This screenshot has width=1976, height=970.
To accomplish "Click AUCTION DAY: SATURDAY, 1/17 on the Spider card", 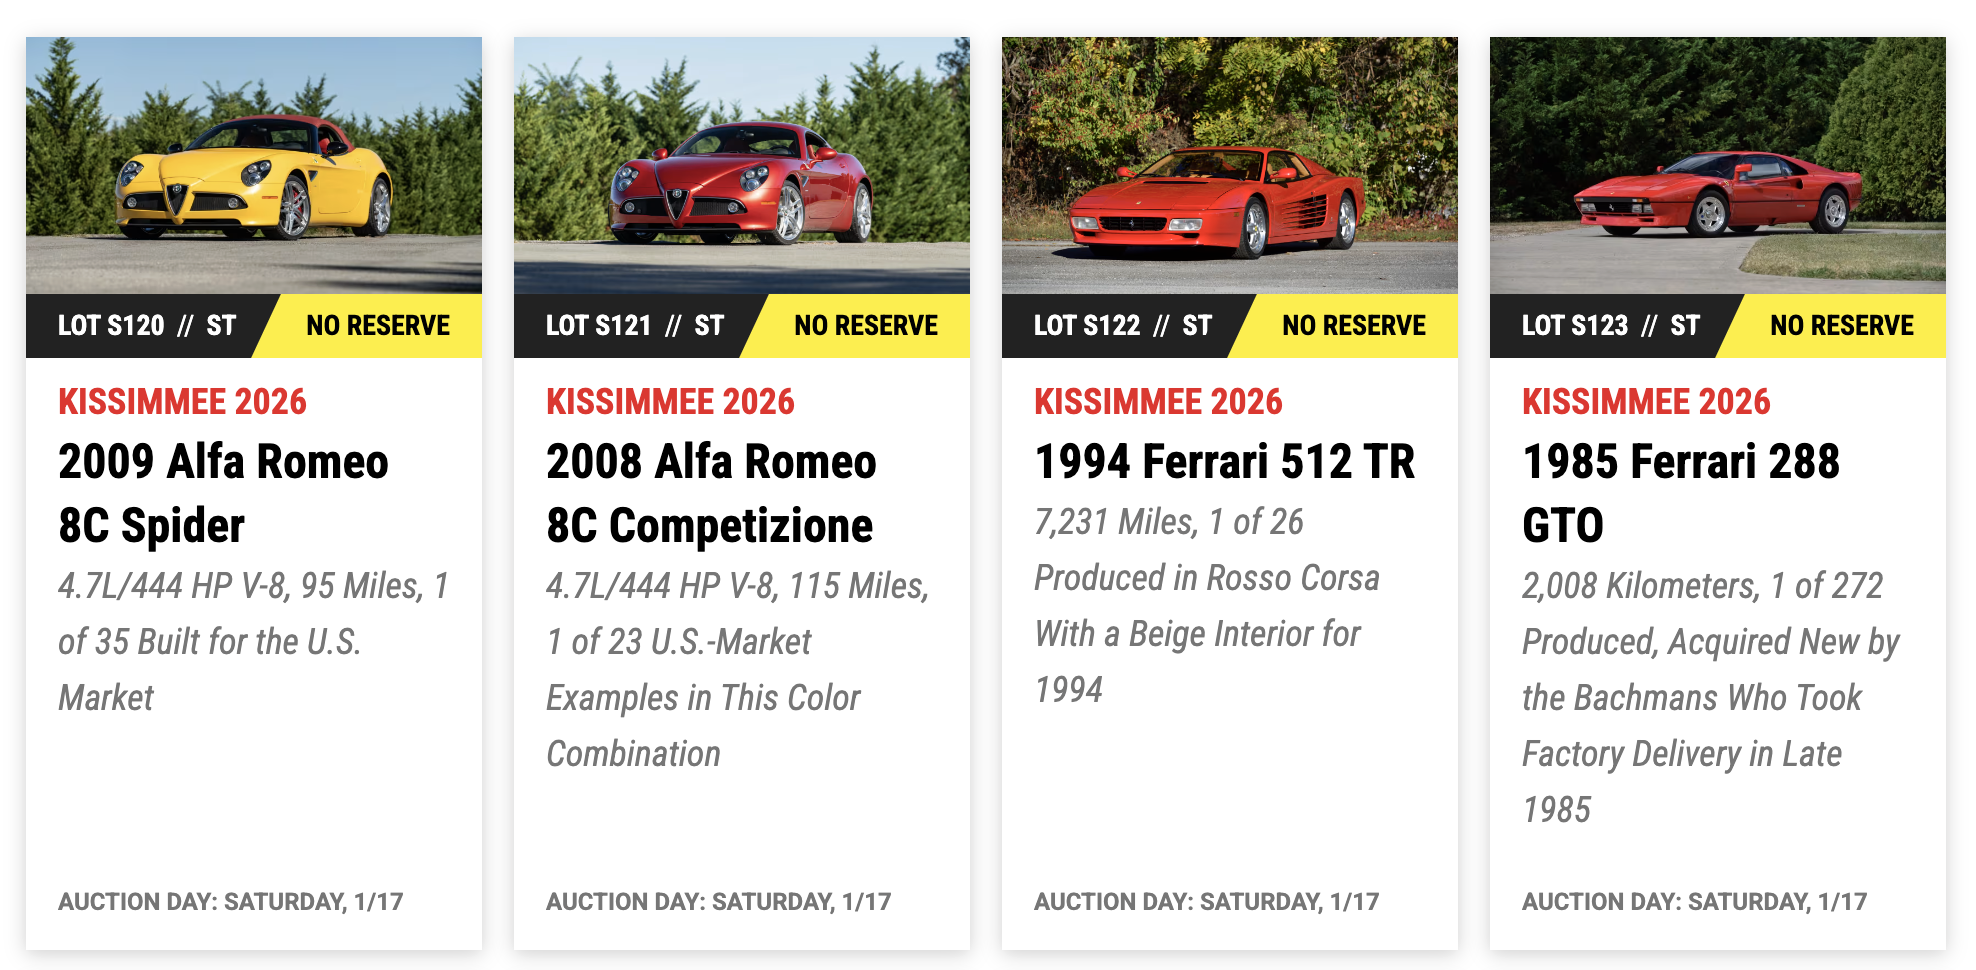I will 232,900.
